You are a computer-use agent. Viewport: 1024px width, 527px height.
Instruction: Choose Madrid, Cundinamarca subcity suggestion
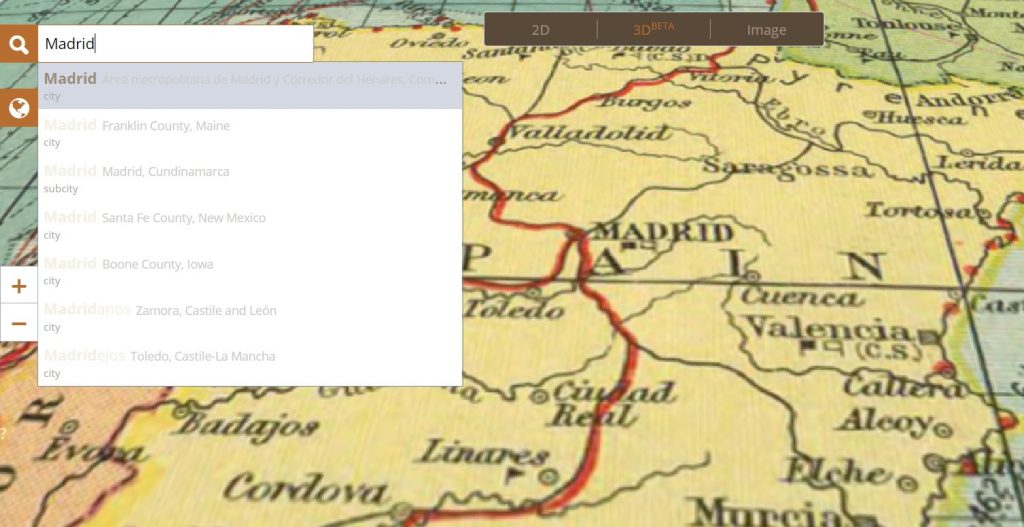pos(250,179)
